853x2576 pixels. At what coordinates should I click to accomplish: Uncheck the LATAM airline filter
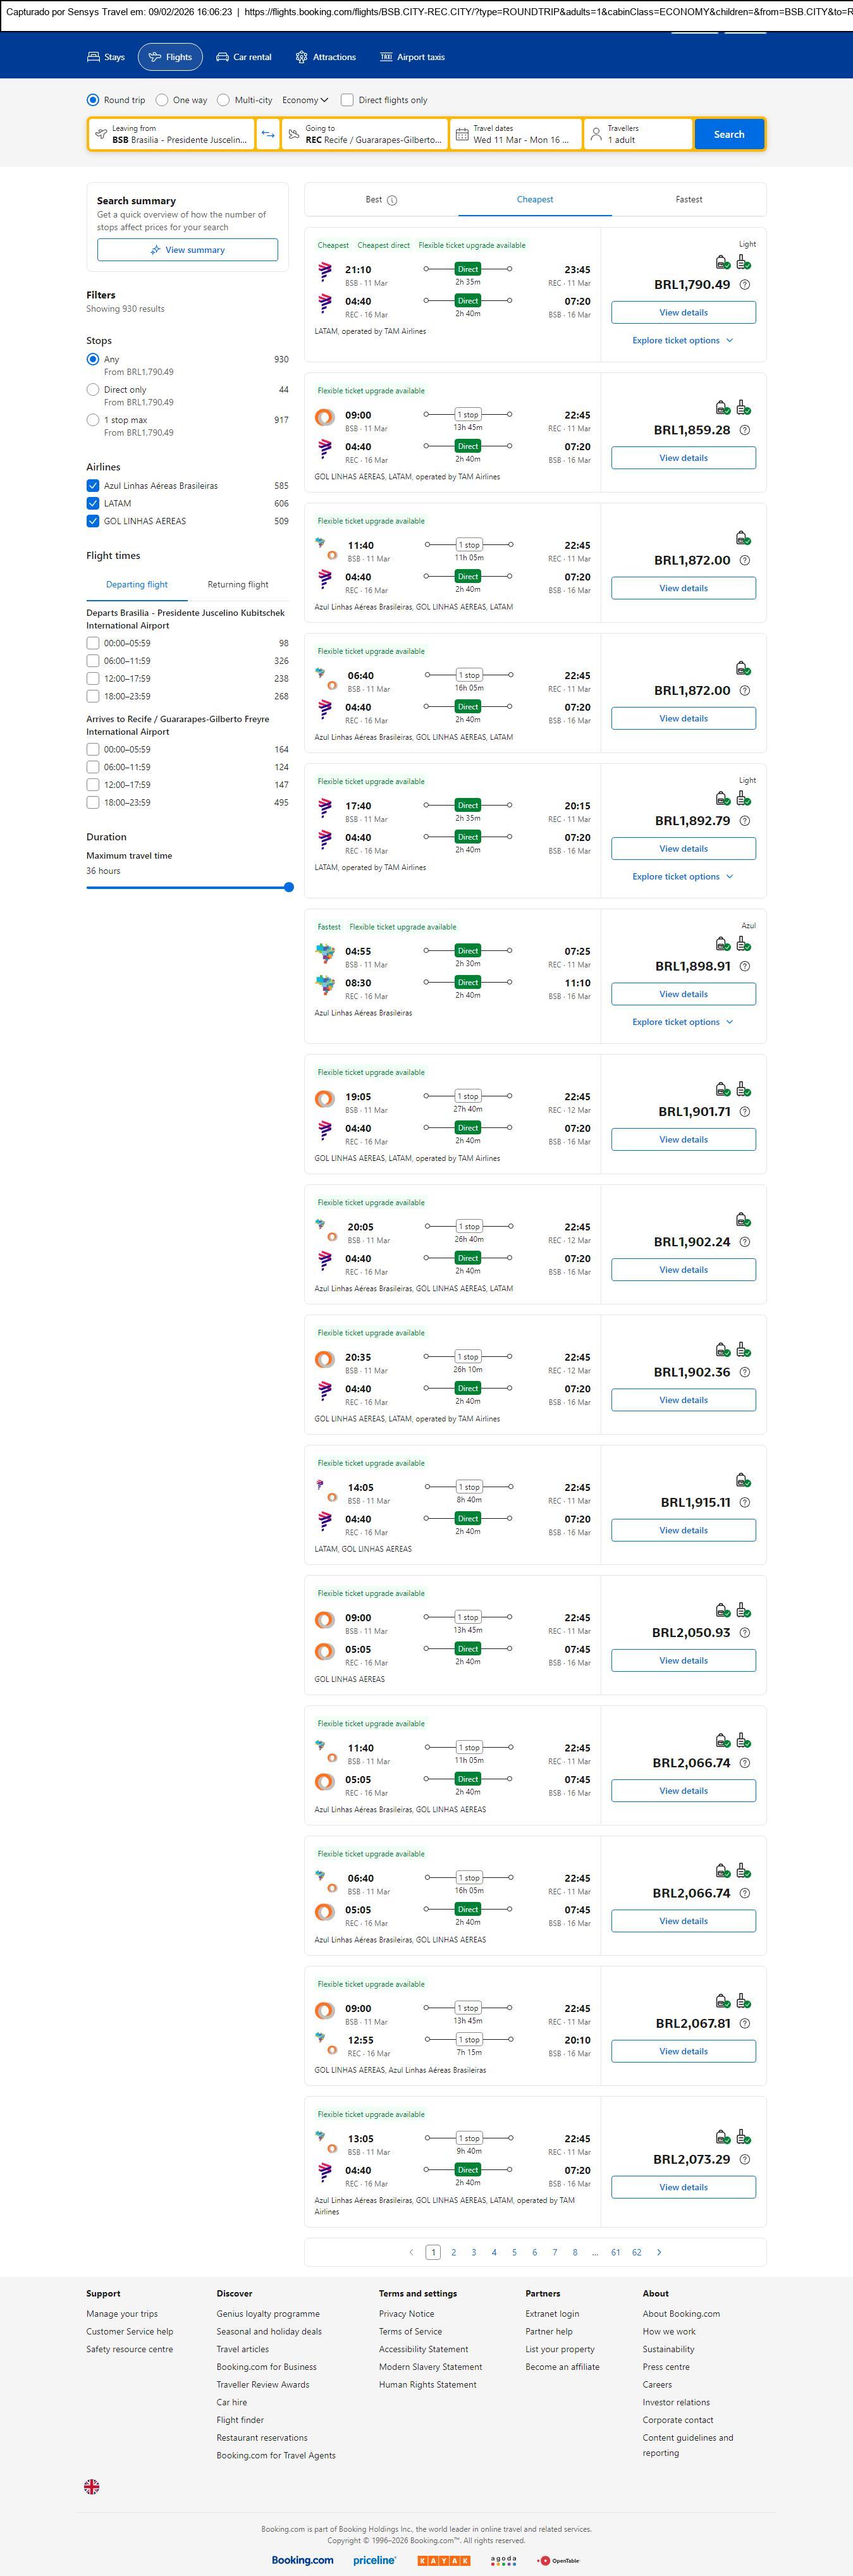click(x=93, y=503)
